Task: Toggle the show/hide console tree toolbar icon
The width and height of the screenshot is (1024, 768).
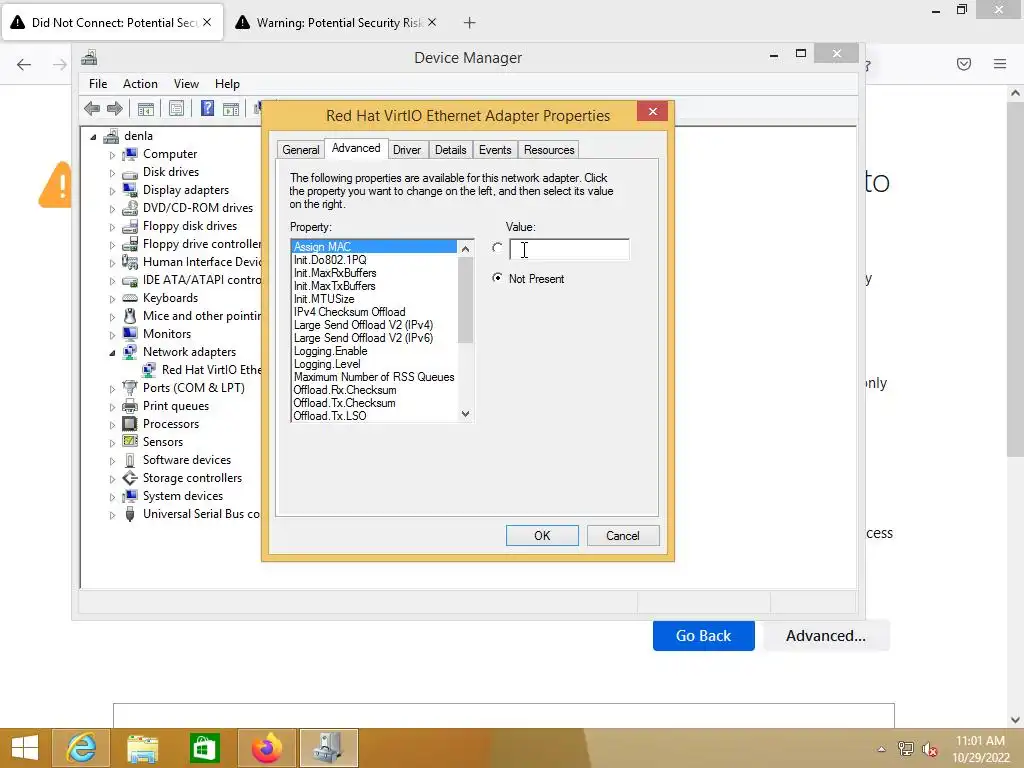Action: coord(146,108)
